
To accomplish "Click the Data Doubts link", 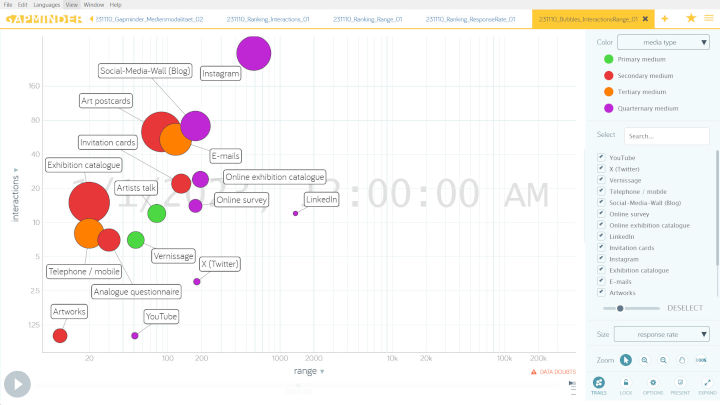I will pos(554,372).
